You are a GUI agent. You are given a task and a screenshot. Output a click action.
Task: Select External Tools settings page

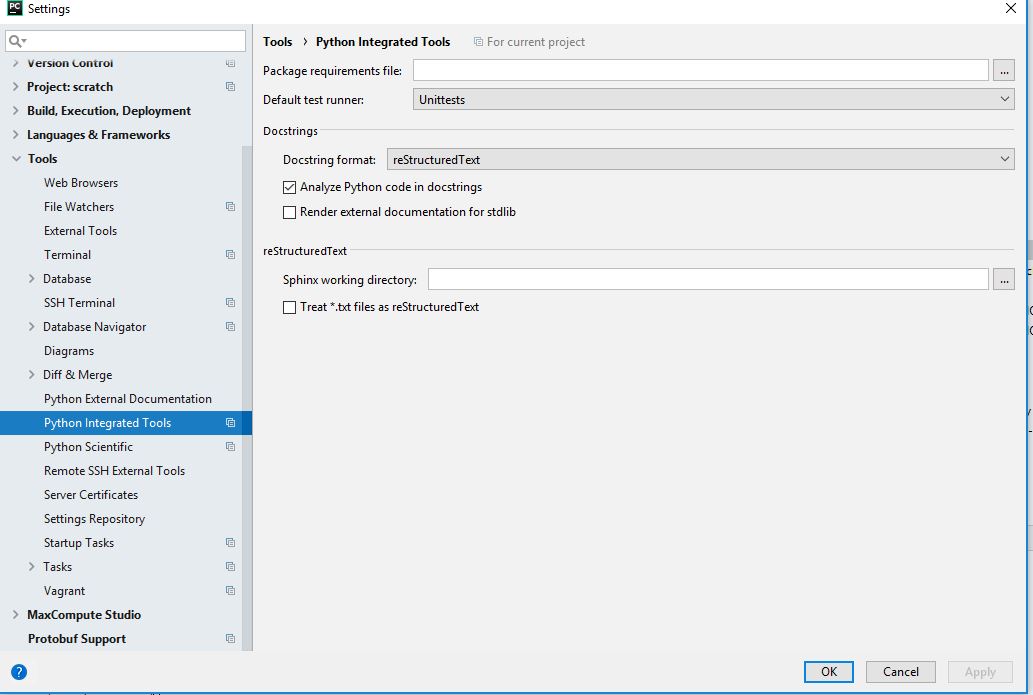tap(80, 231)
